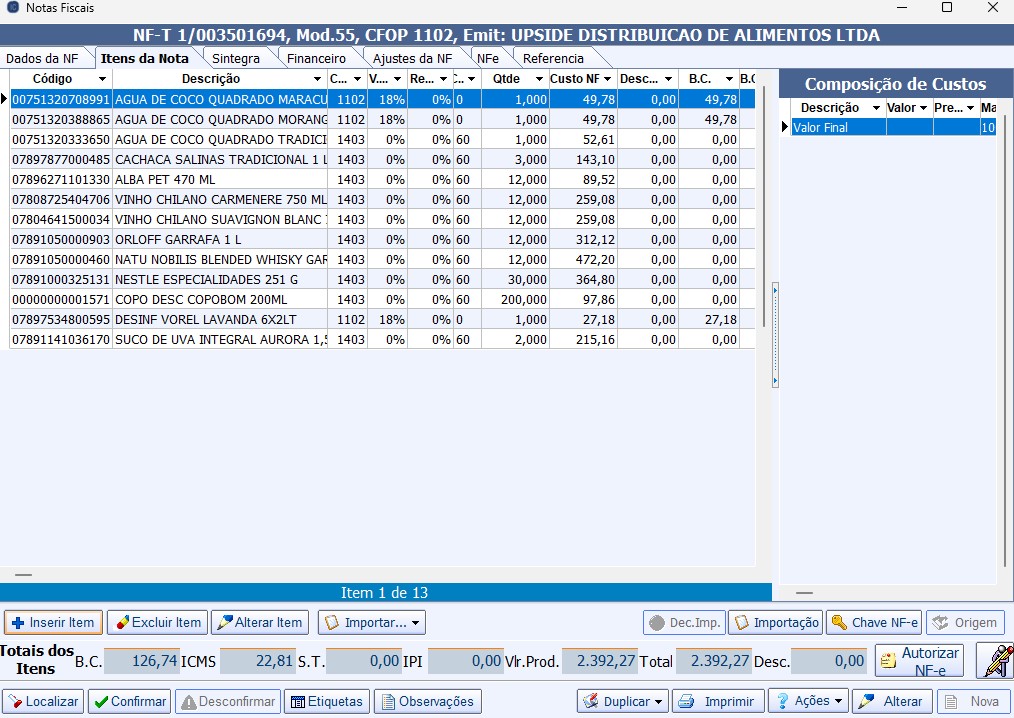Click the Imprimir printer button

pyautogui.click(x=718, y=701)
